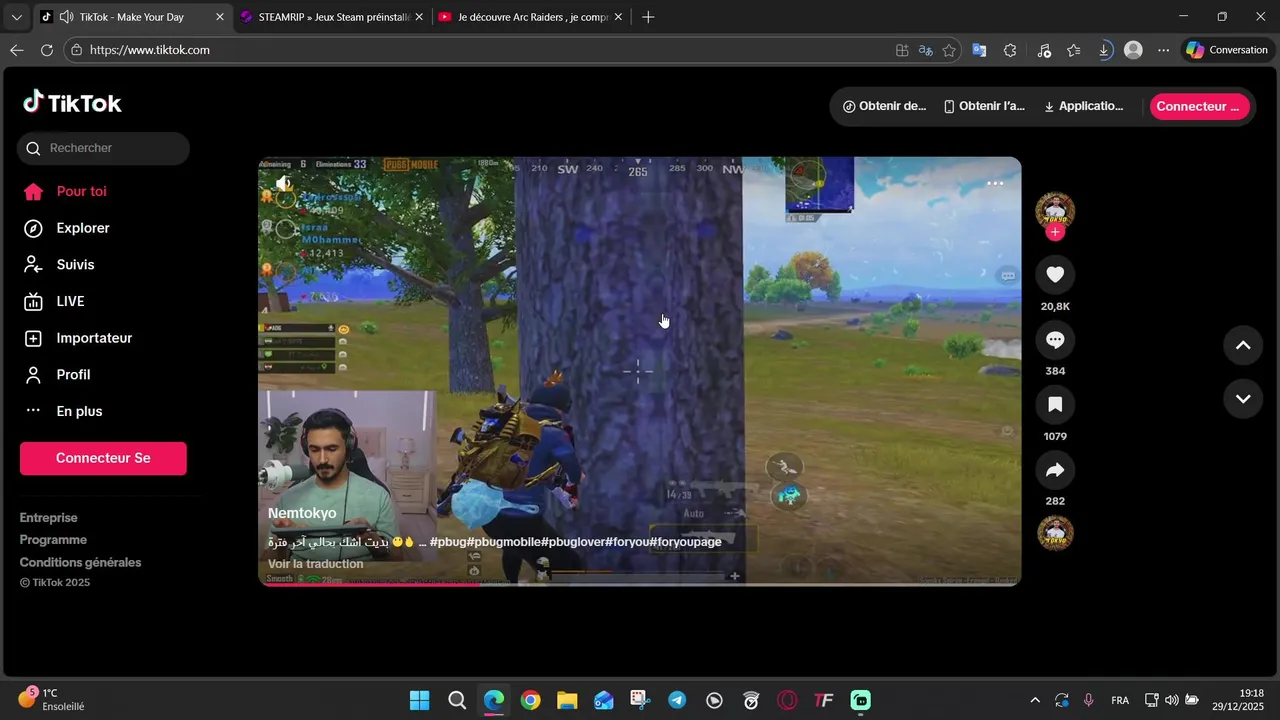Click the Applicatio... download button
The height and width of the screenshot is (720, 1280).
coord(1083,106)
